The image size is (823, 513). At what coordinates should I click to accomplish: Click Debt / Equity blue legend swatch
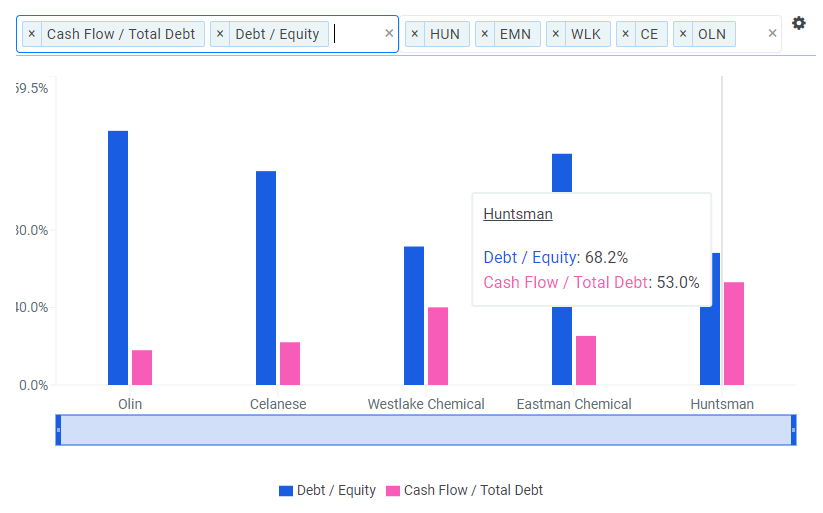286,491
